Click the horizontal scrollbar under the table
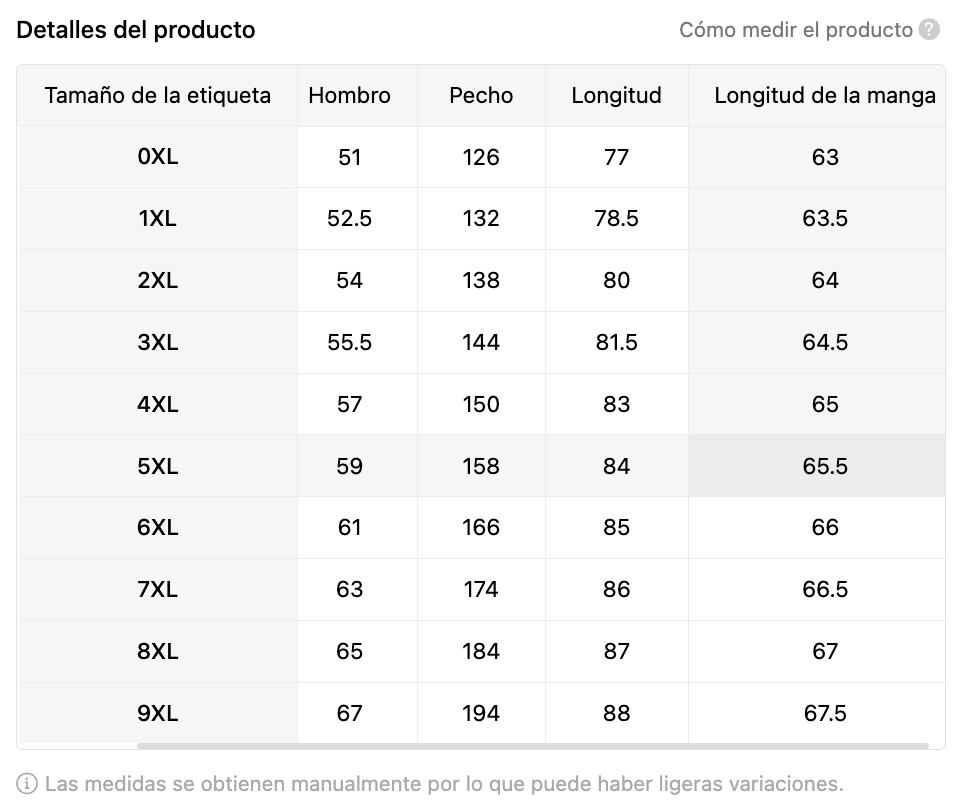Screen dimensions: 978x810 532,745
